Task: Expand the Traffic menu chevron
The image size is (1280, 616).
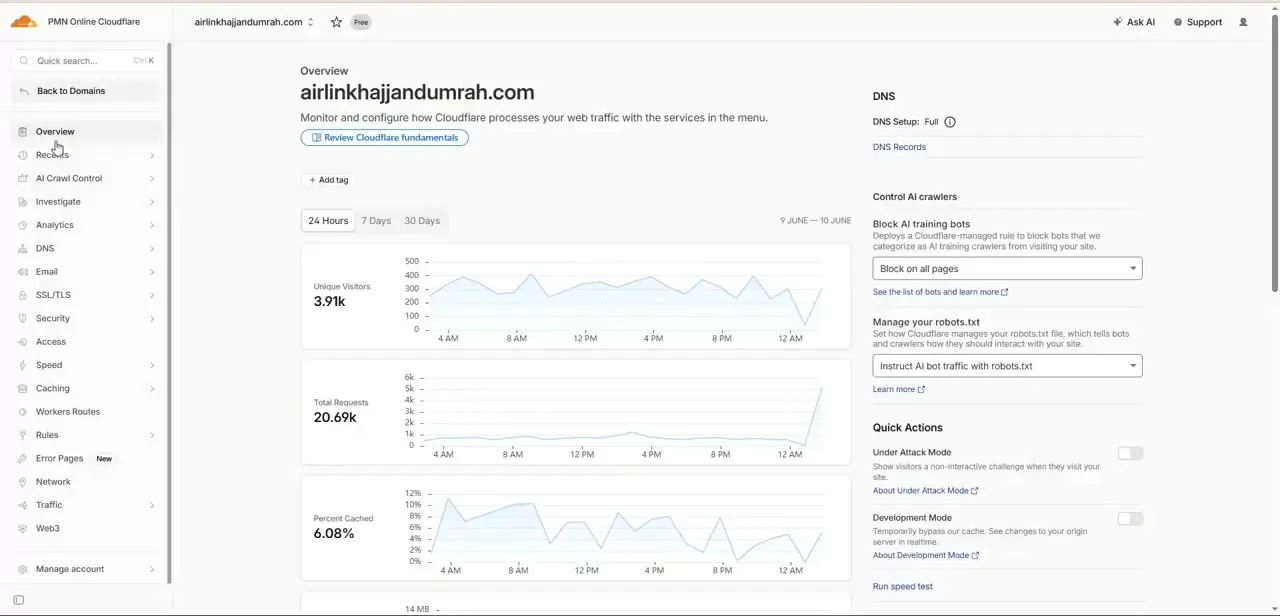Action: [x=152, y=505]
